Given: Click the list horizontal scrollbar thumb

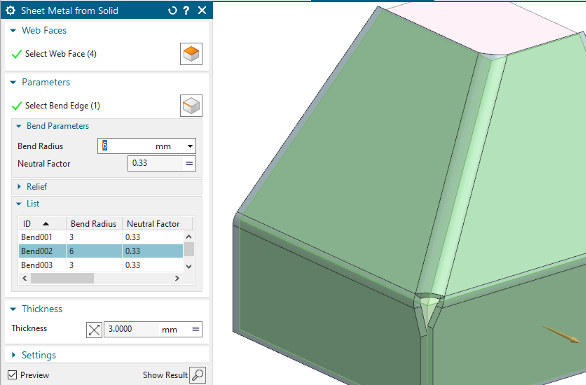Looking at the screenshot, I should 62,278.
